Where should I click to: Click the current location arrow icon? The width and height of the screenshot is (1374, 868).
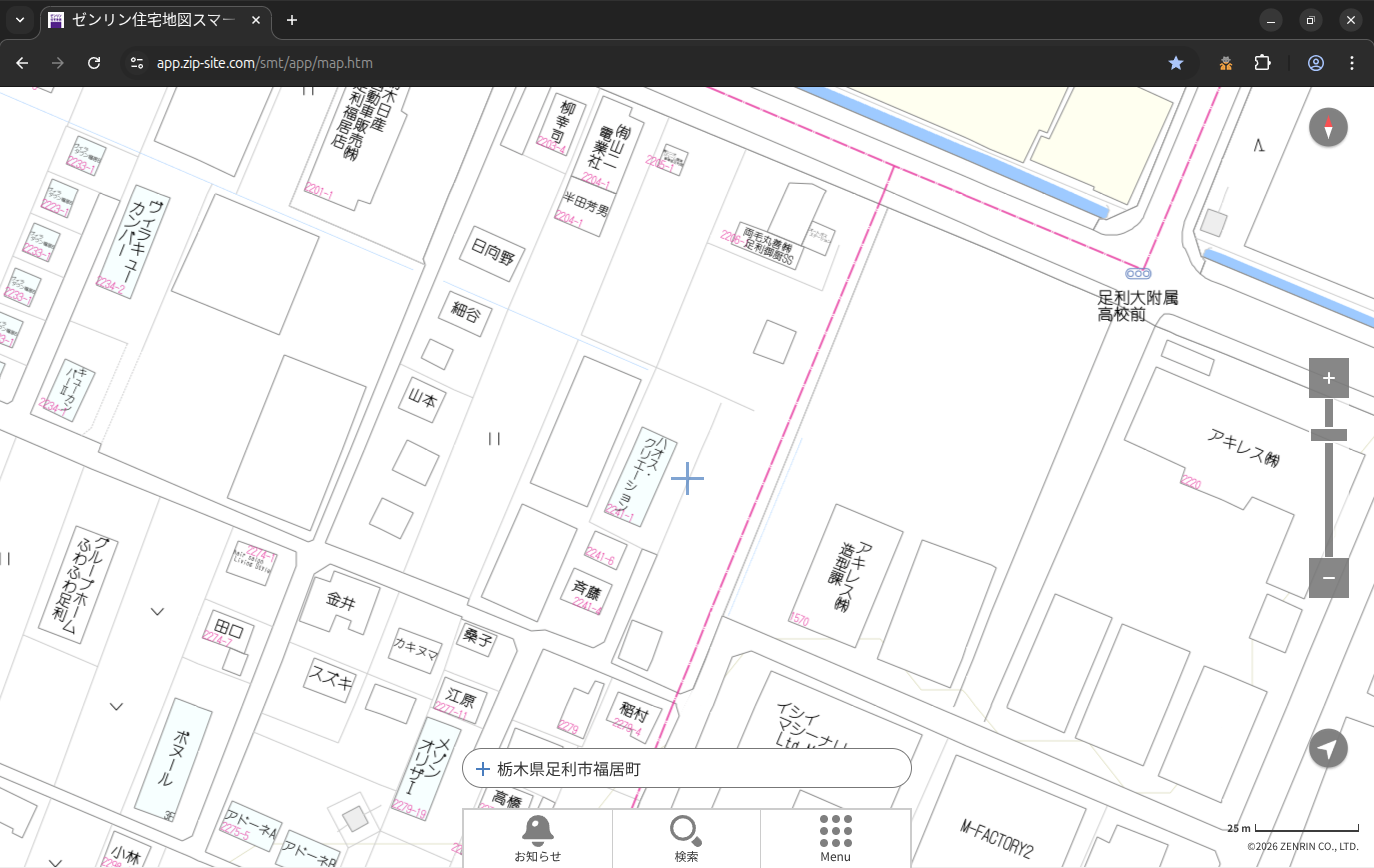pos(1328,749)
